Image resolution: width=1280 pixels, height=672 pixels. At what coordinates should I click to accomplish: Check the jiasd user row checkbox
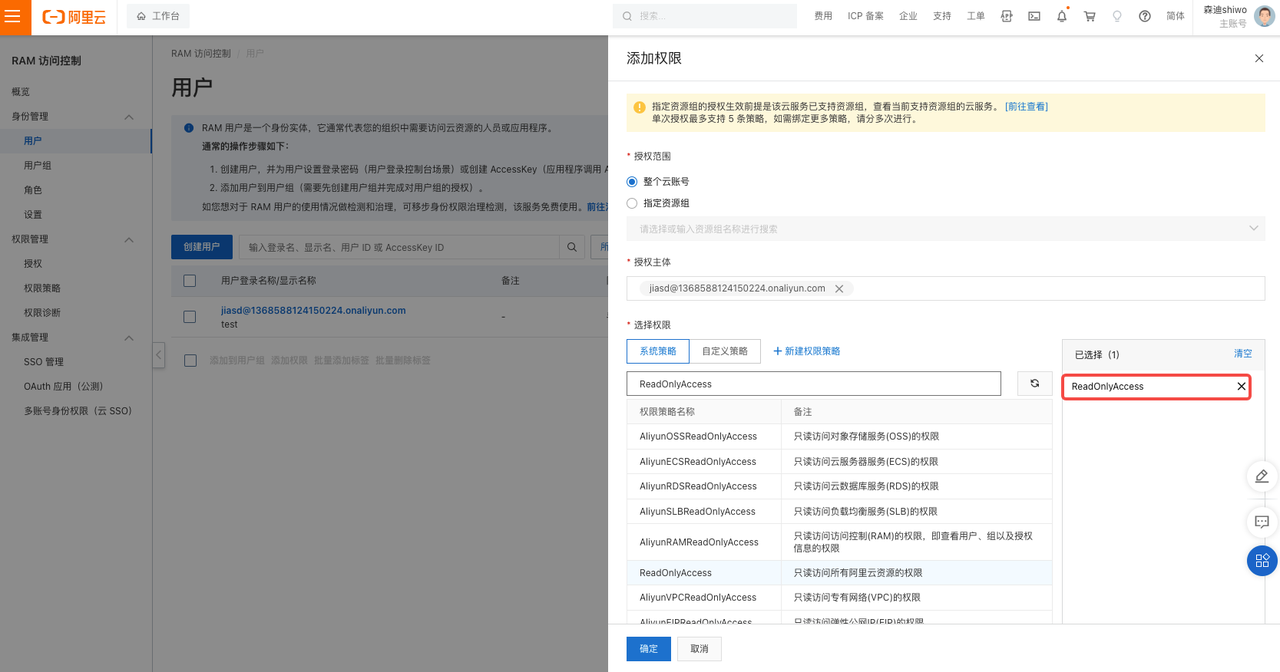pyautogui.click(x=190, y=317)
